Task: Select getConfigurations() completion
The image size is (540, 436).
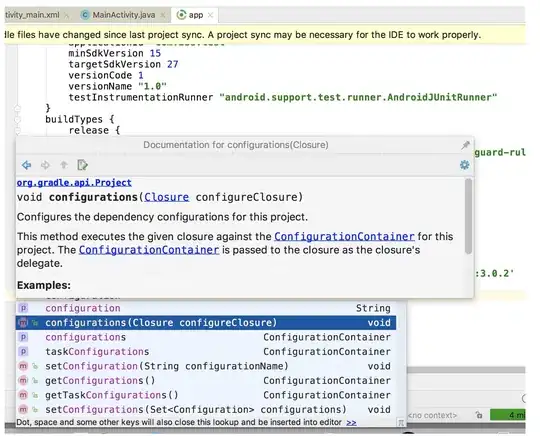Action: pyautogui.click(x=206, y=381)
